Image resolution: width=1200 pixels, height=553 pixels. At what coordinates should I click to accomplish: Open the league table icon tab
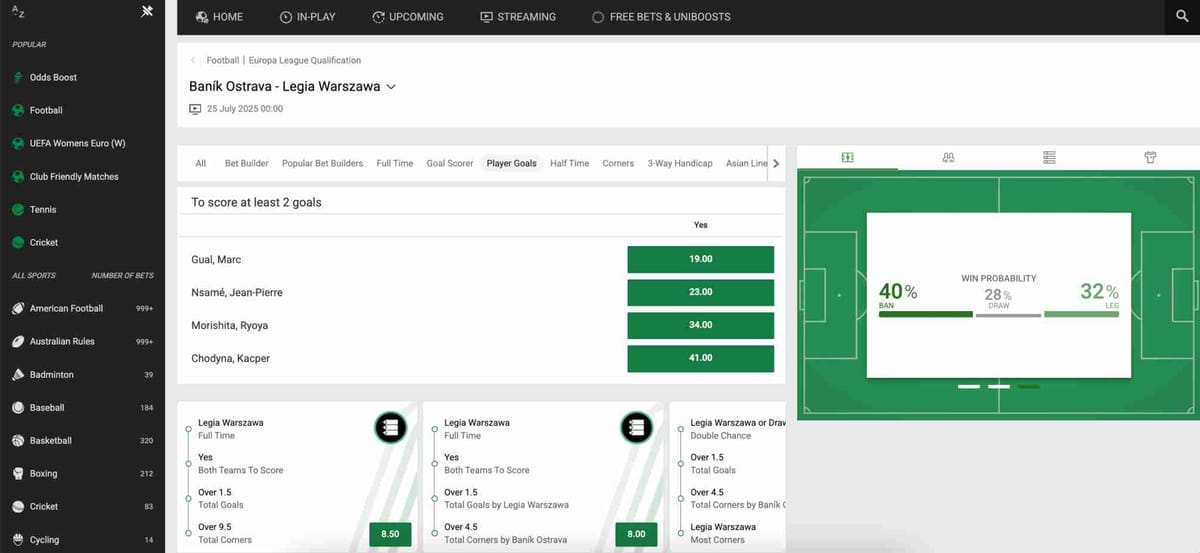point(1049,157)
